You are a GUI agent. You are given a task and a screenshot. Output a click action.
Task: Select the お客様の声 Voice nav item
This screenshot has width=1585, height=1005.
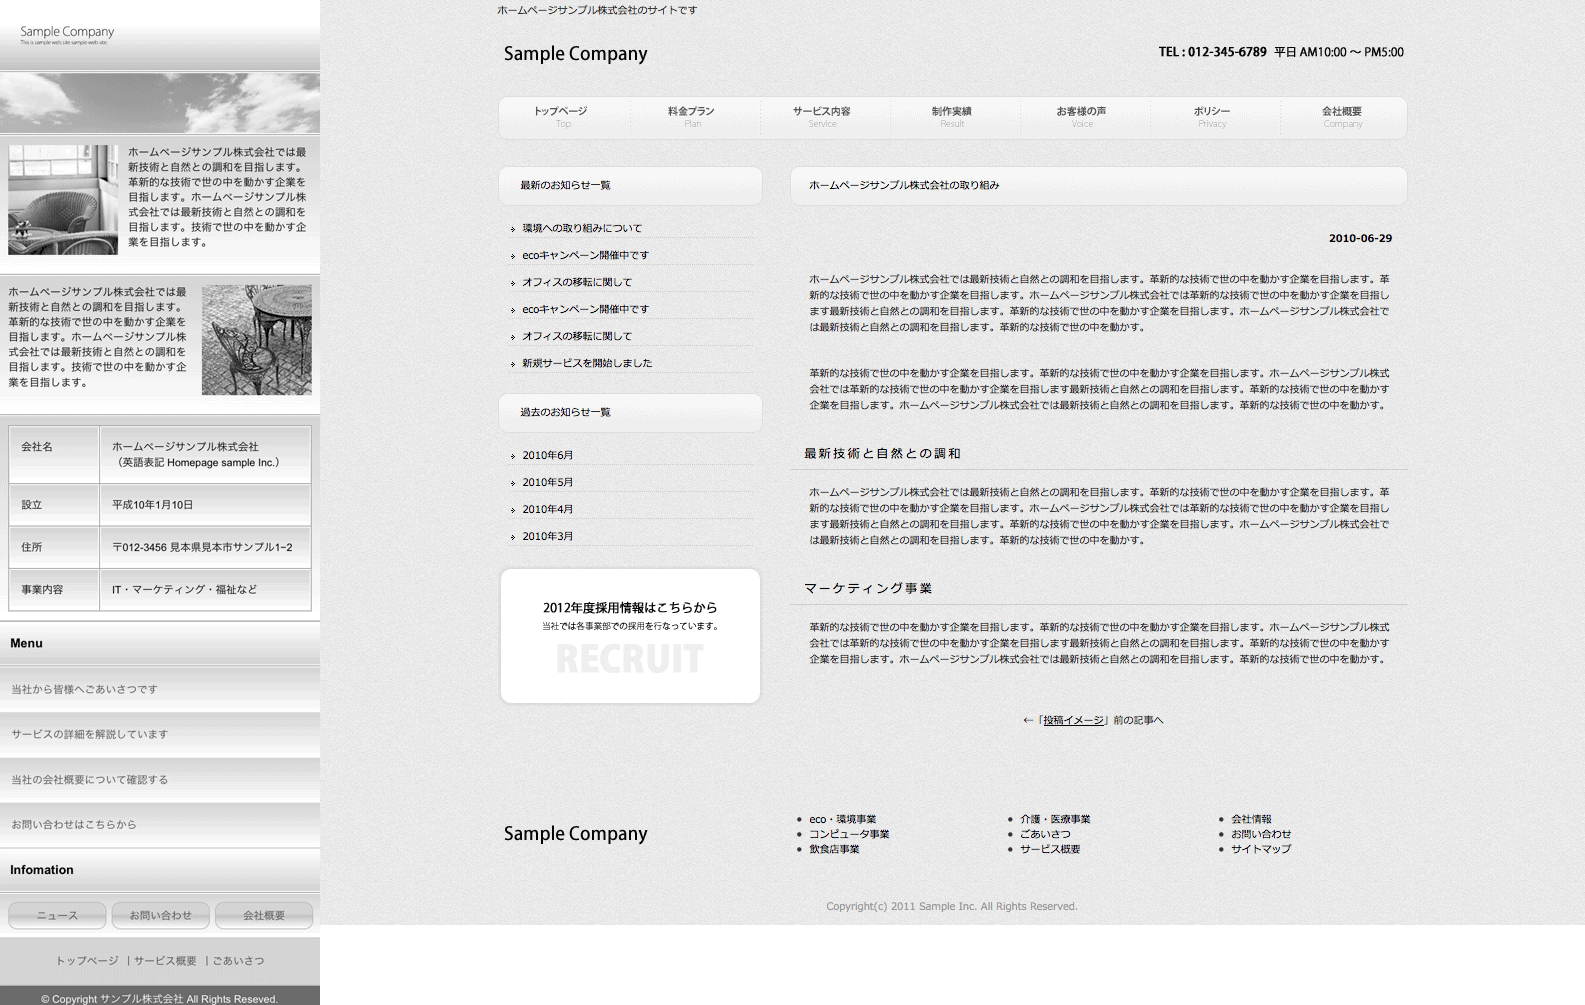(x=1081, y=116)
